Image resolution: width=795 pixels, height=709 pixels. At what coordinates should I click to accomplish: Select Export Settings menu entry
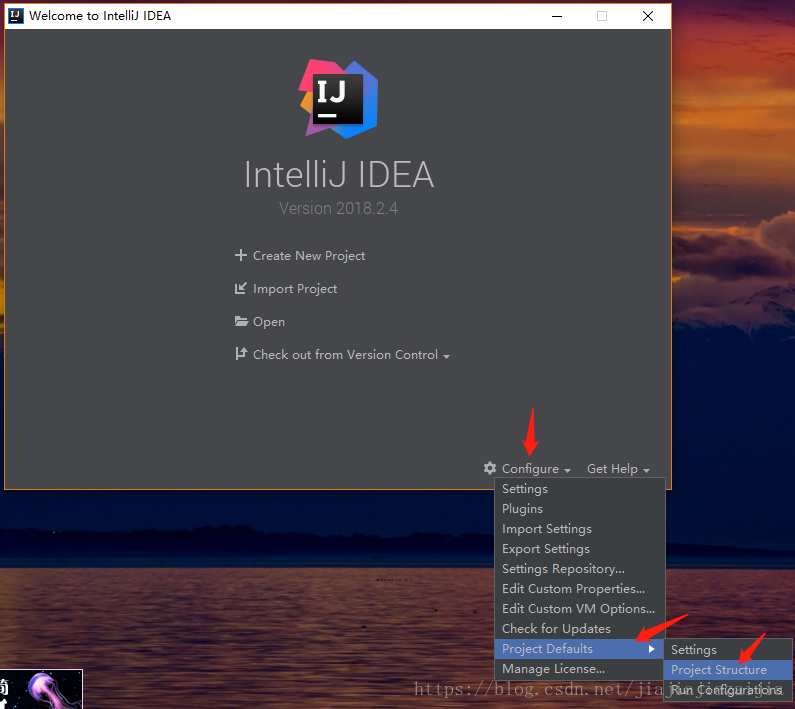pyautogui.click(x=580, y=549)
